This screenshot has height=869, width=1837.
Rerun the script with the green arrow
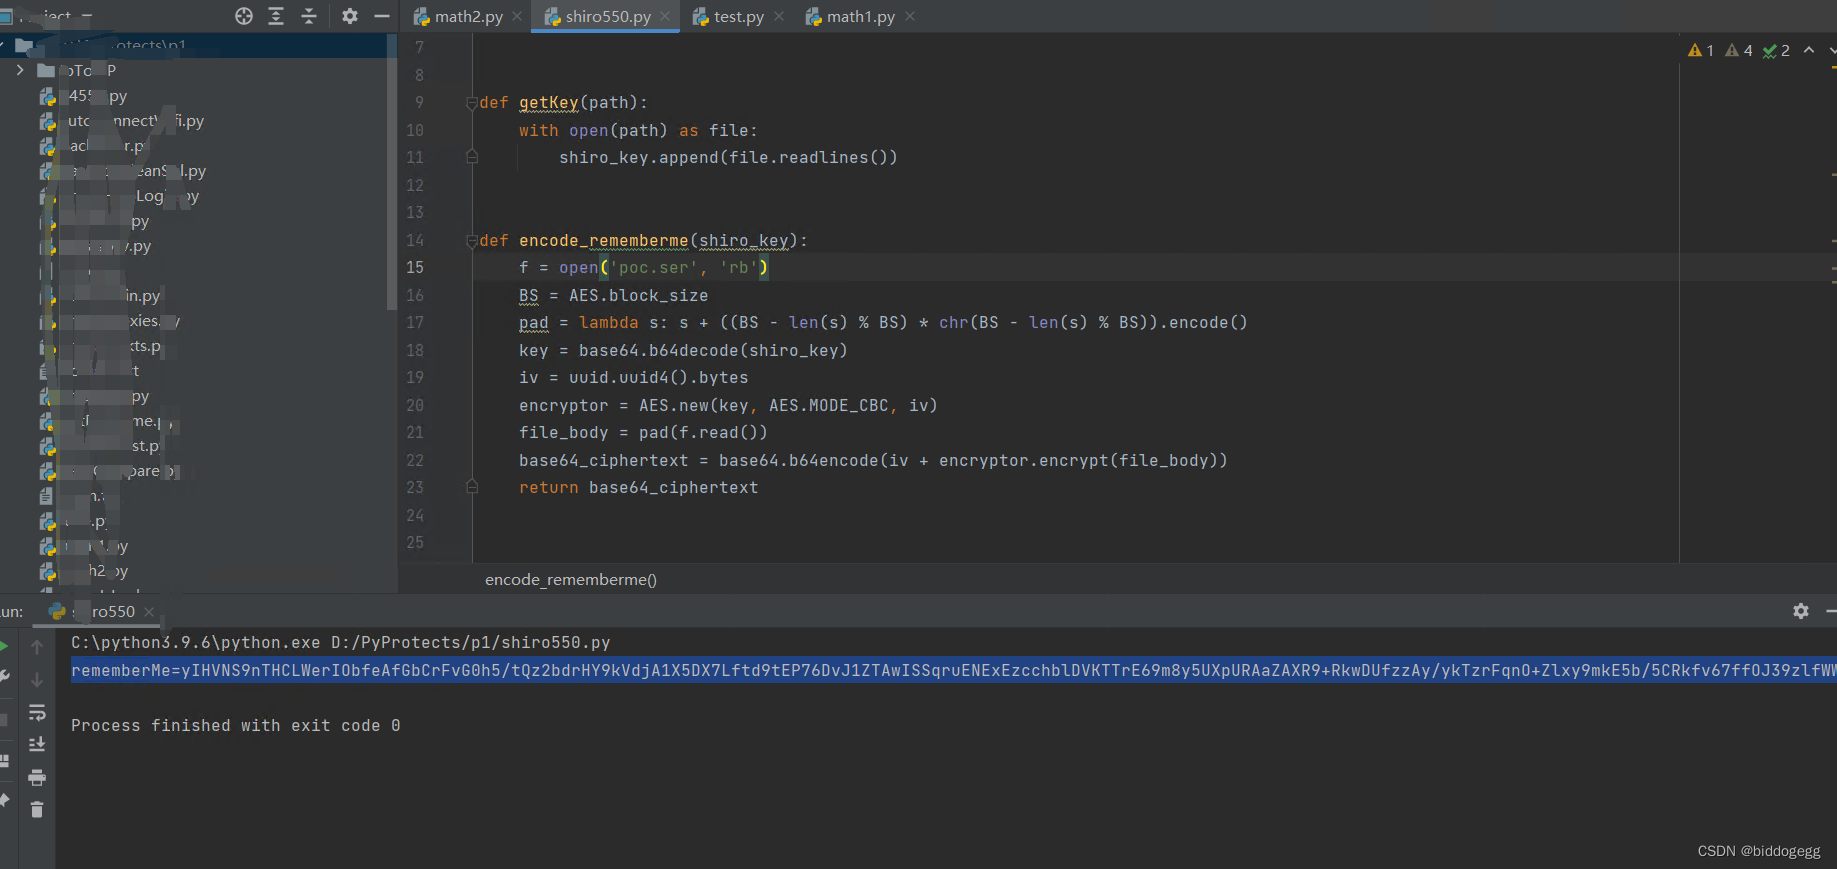pyautogui.click(x=4, y=647)
